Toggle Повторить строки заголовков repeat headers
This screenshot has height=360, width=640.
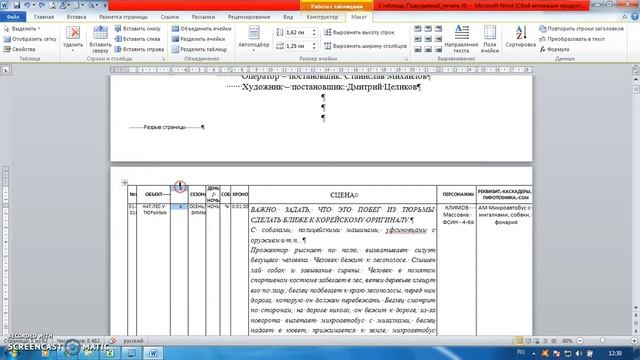coord(581,29)
